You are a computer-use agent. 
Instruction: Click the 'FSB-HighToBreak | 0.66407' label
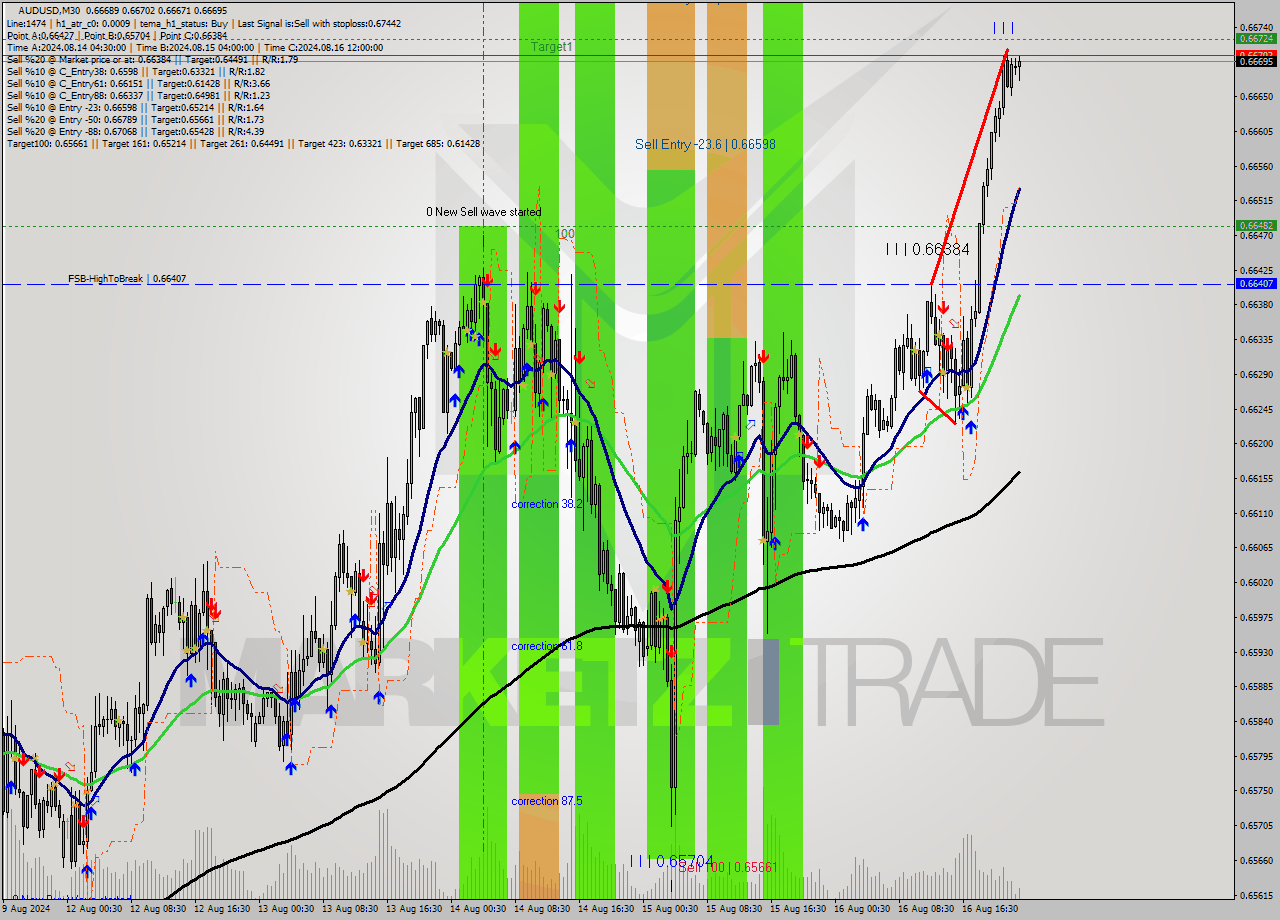(127, 279)
